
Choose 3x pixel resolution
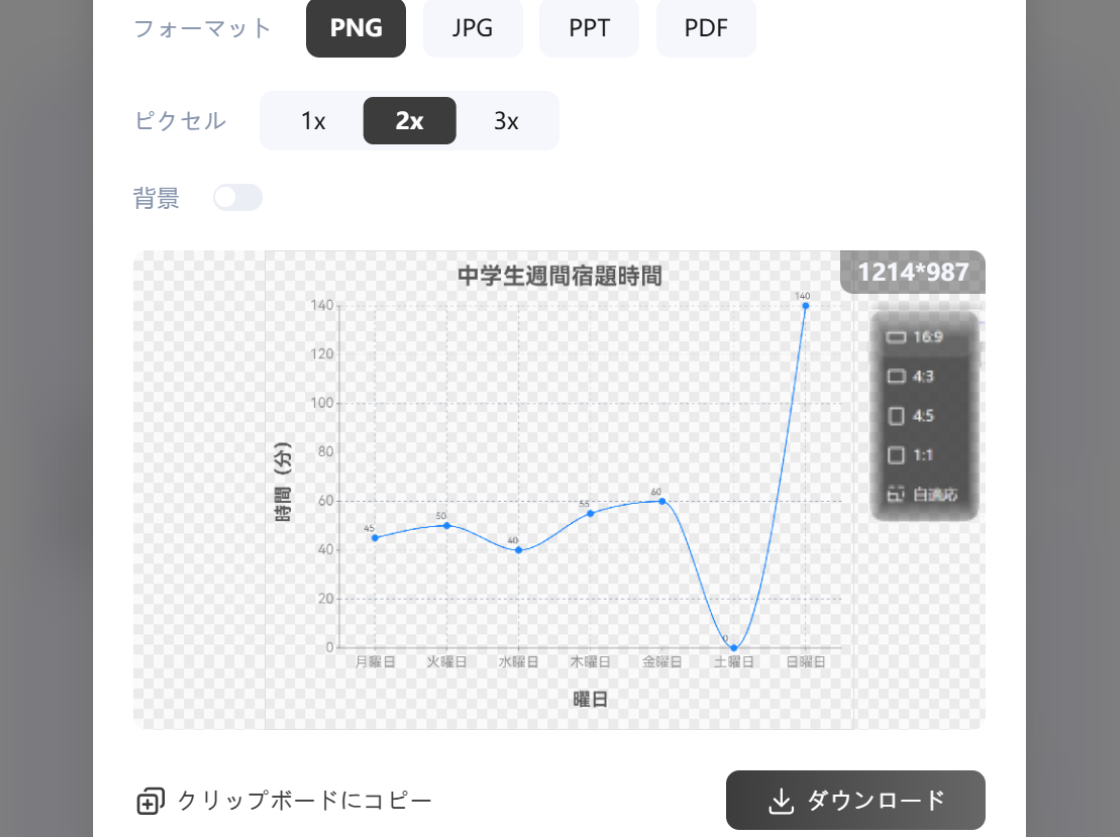point(506,121)
